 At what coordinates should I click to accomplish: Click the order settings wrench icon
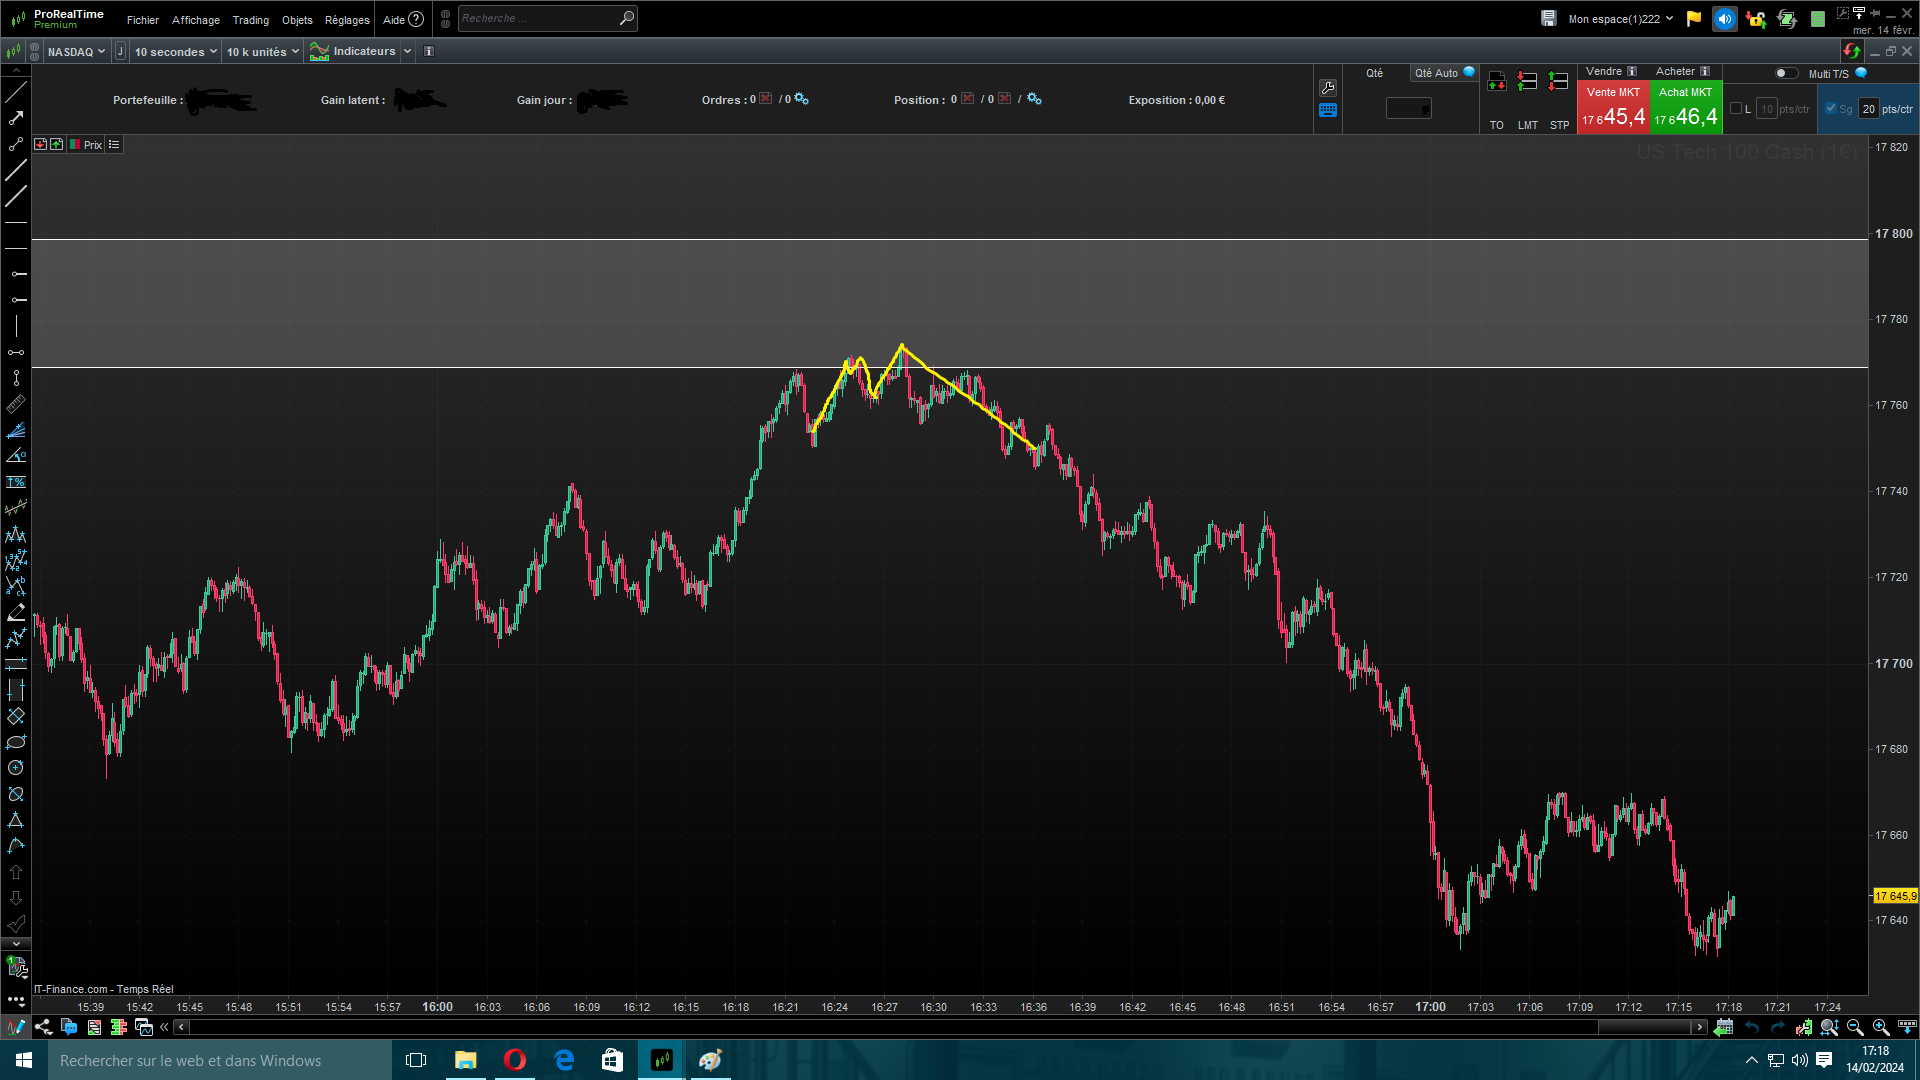(1328, 88)
